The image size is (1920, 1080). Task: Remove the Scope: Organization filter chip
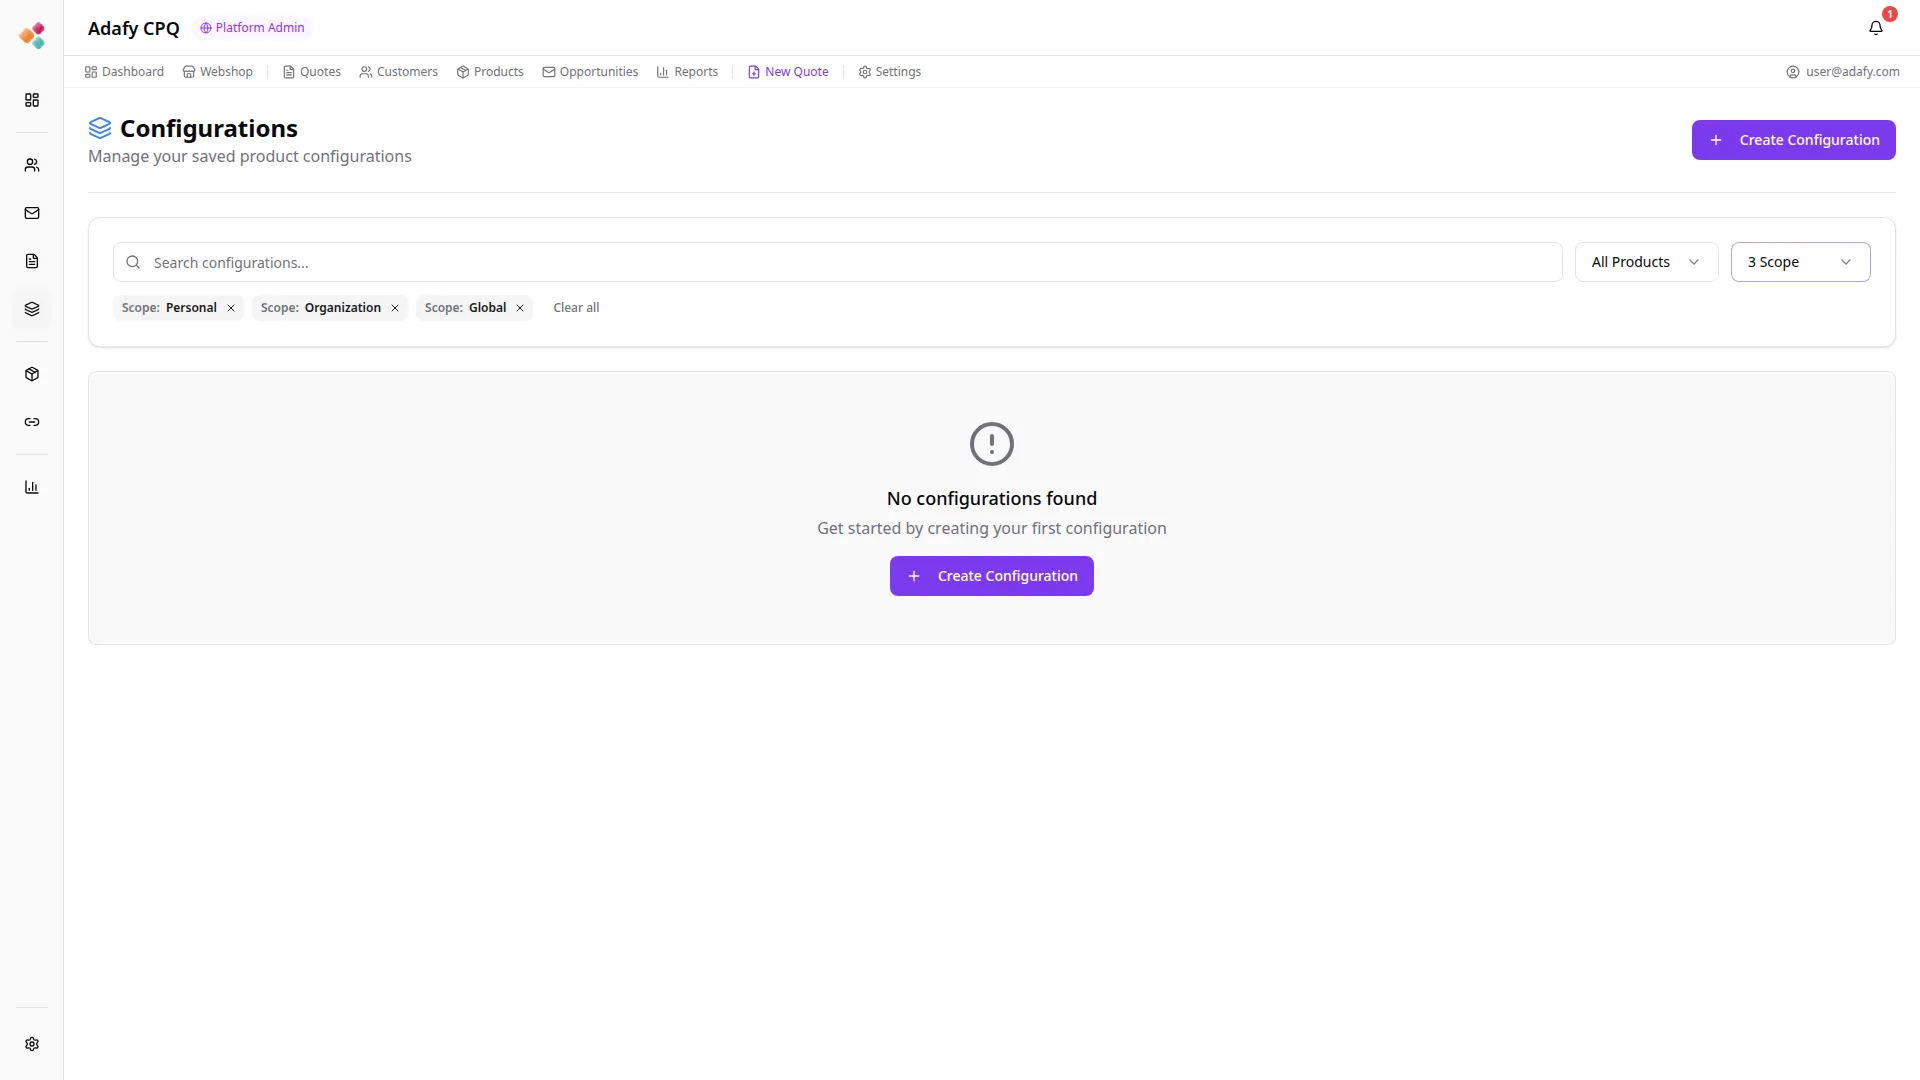pos(395,308)
